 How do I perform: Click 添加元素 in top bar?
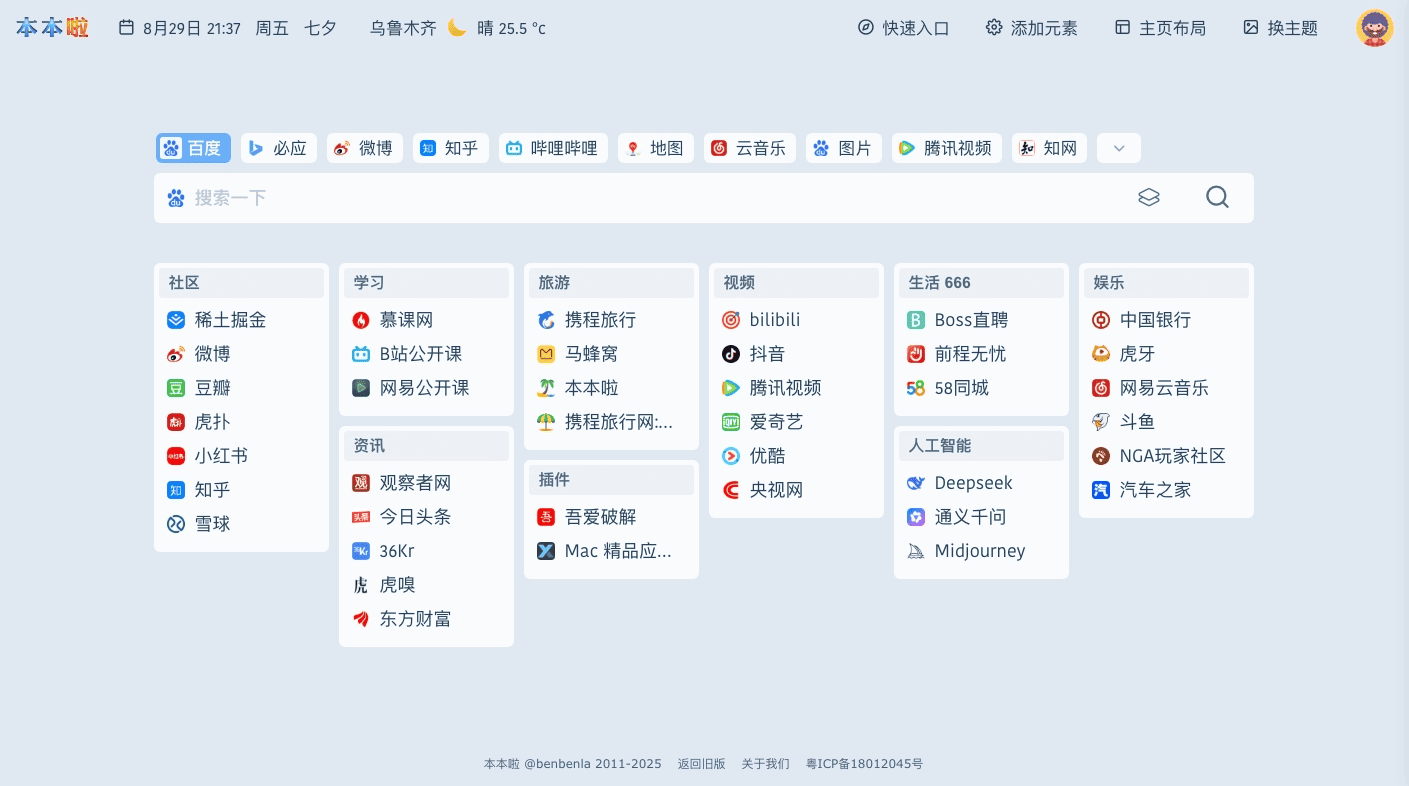click(x=1031, y=28)
